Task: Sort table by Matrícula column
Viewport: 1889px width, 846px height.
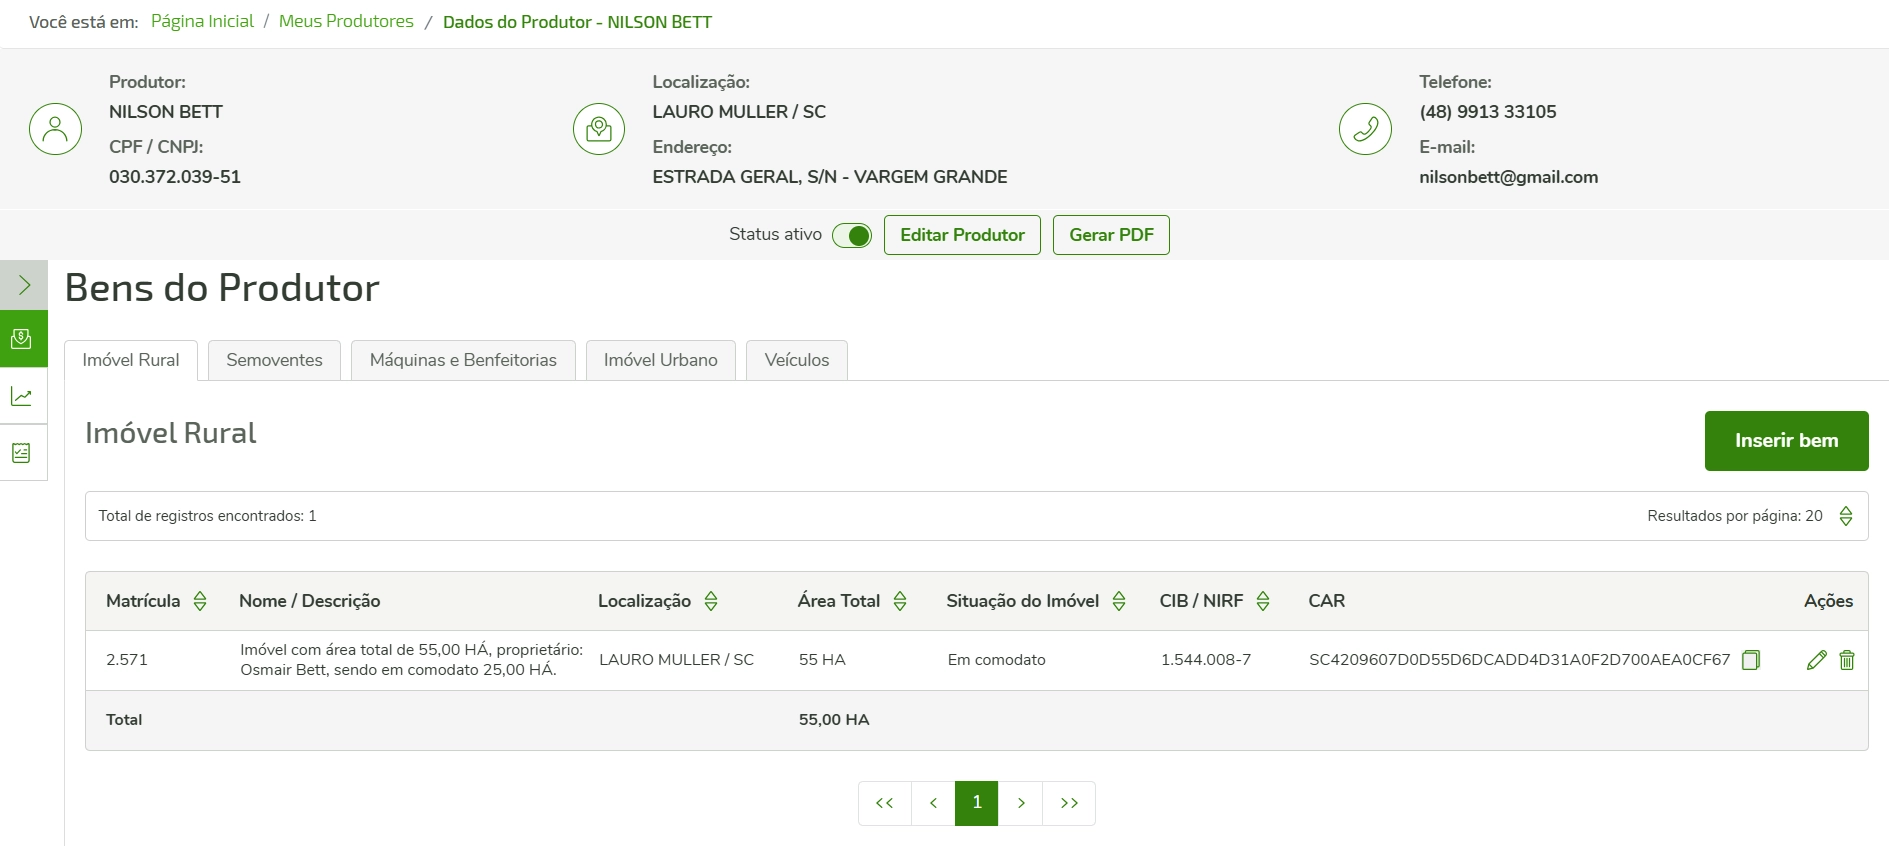Action: pyautogui.click(x=200, y=601)
